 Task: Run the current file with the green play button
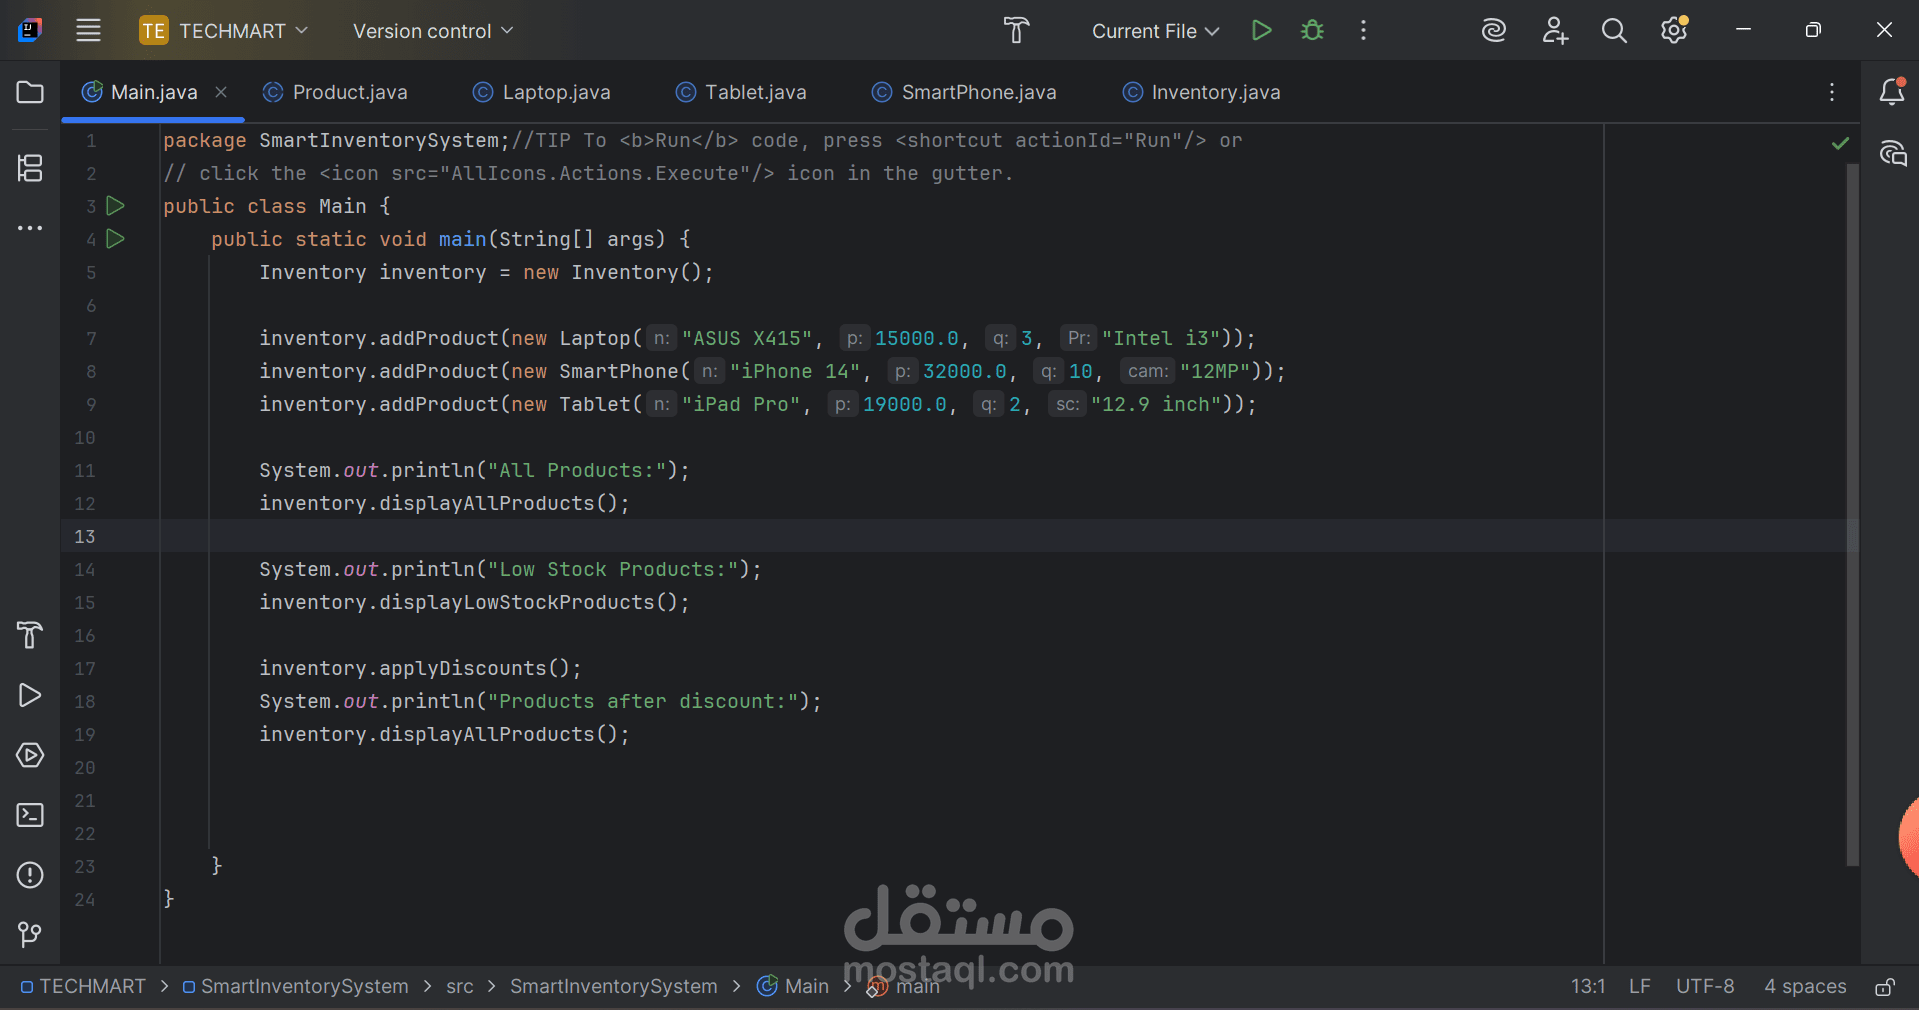(1261, 31)
